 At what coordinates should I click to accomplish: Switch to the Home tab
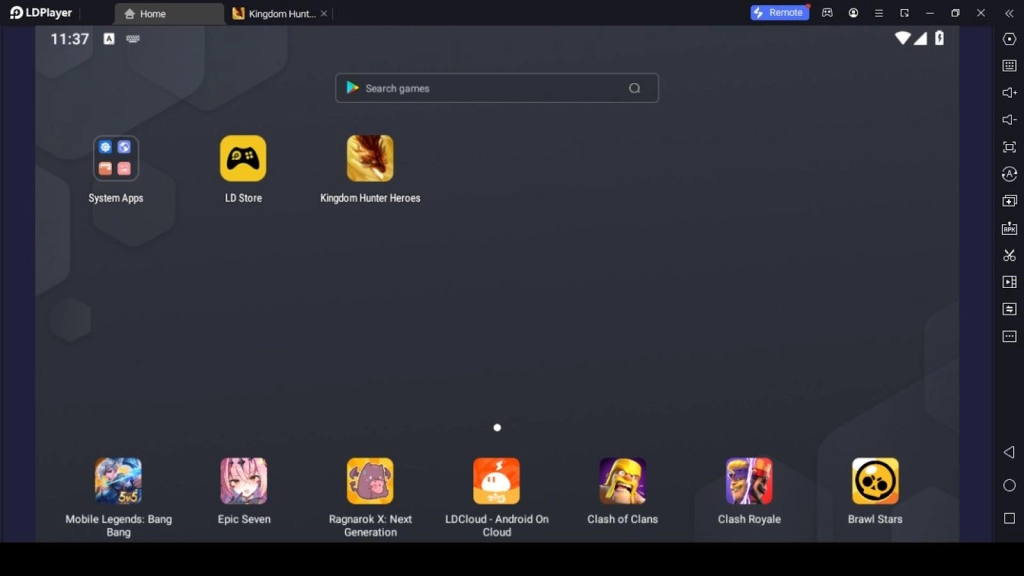pos(169,14)
